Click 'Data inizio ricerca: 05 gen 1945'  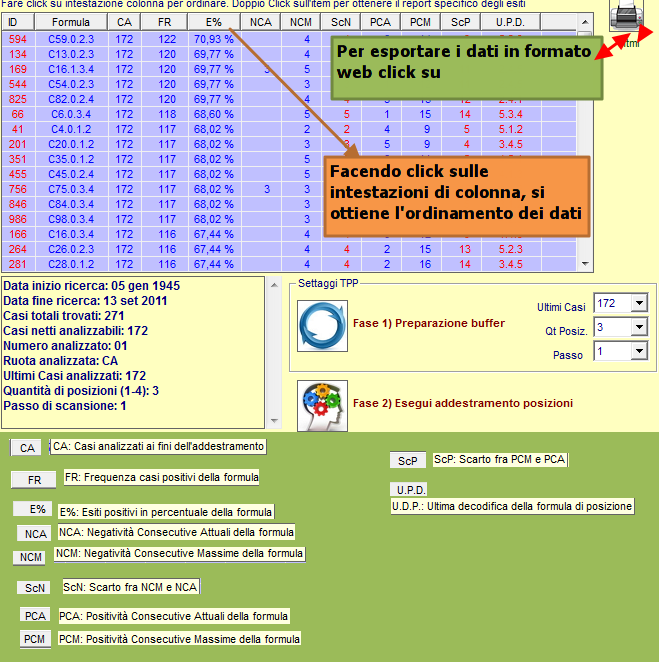(x=92, y=286)
